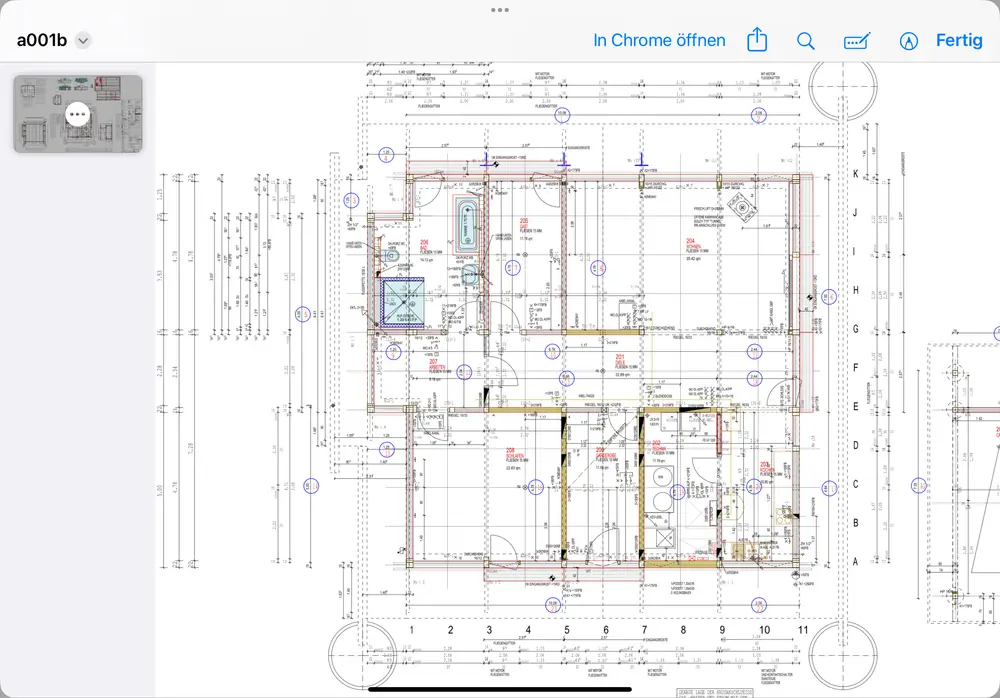The image size is (1000, 698).
Task: Select the a001b page thumbnail in sidebar
Action: 78,114
